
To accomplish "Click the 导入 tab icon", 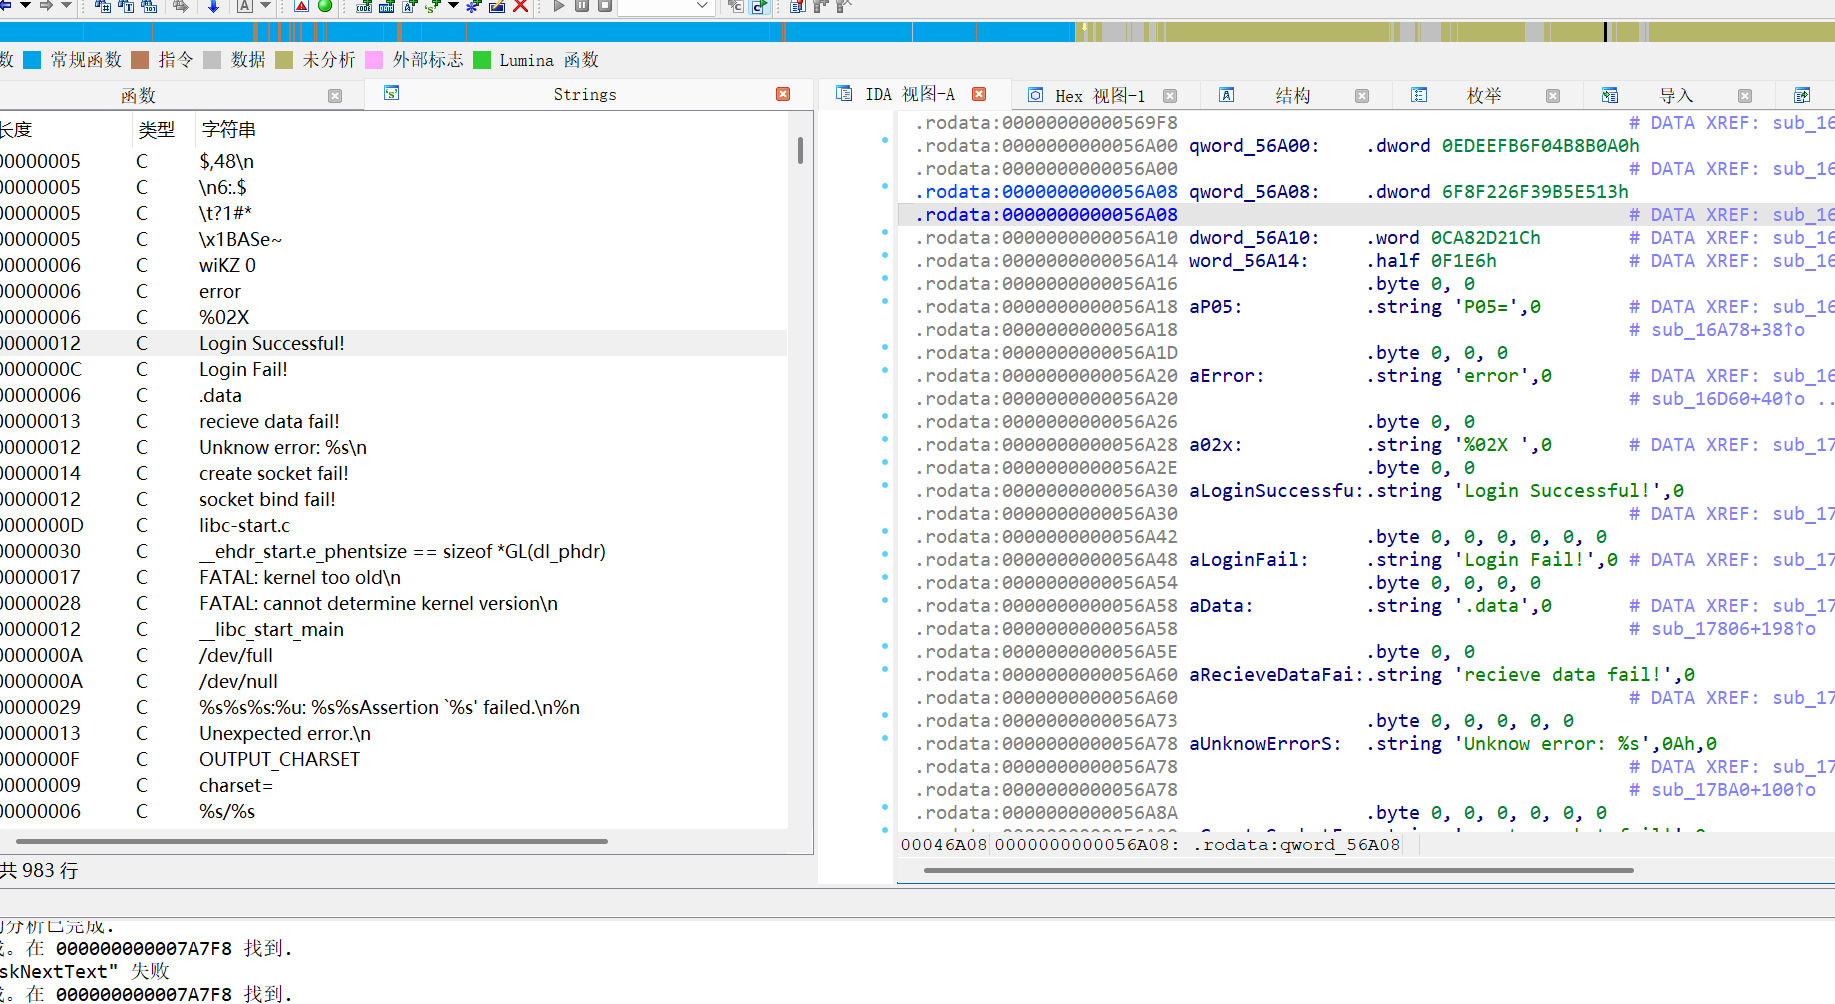I will pos(1609,95).
